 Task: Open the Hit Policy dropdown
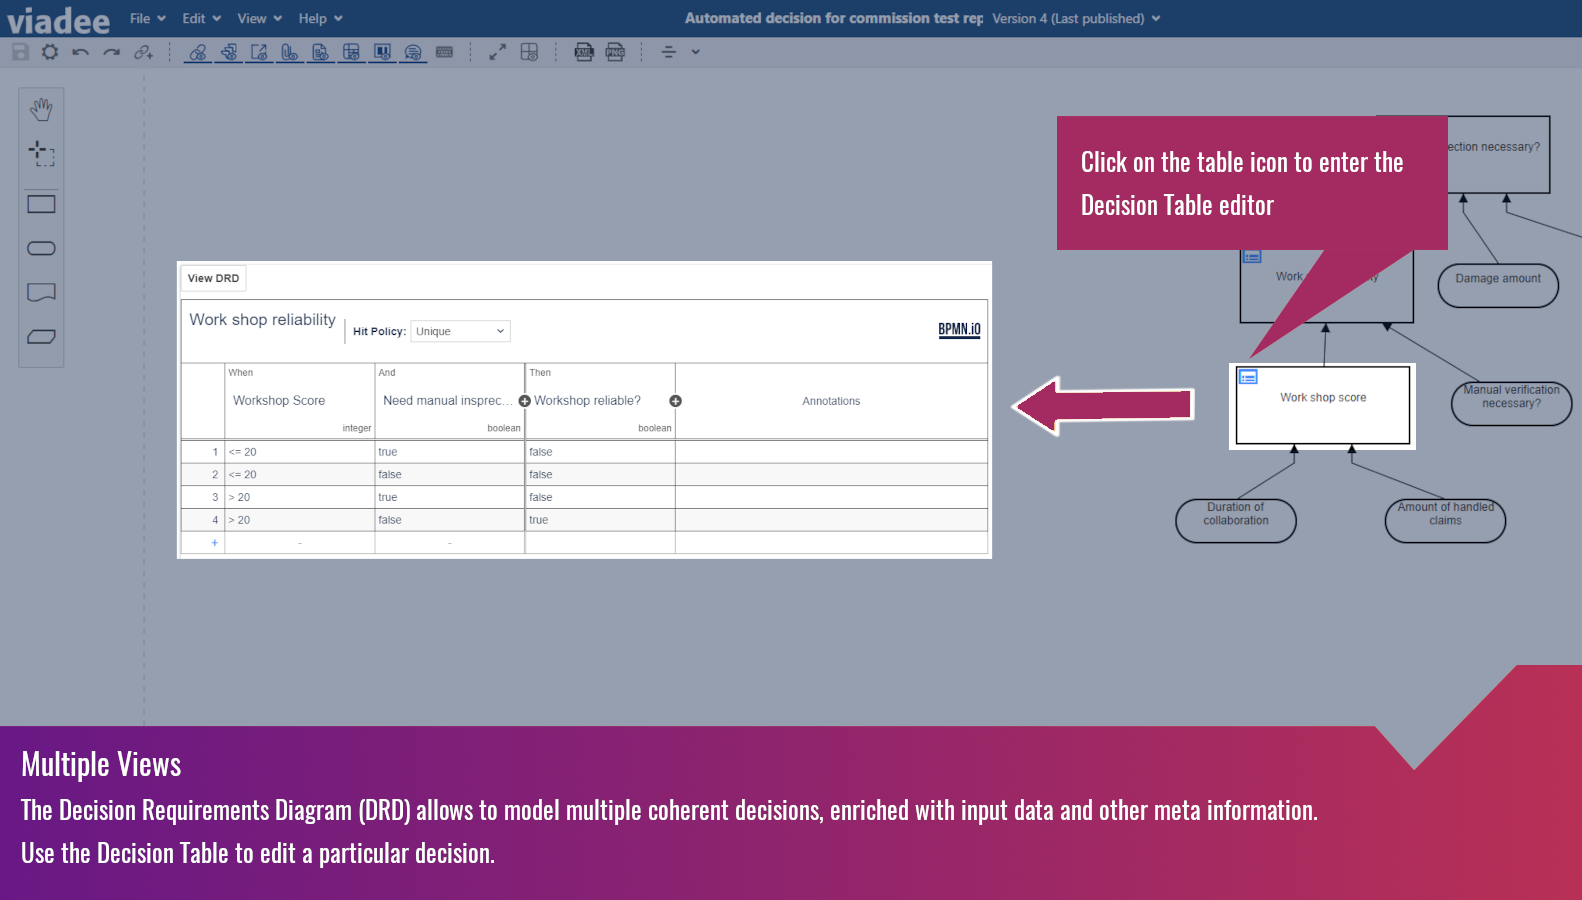click(x=460, y=331)
